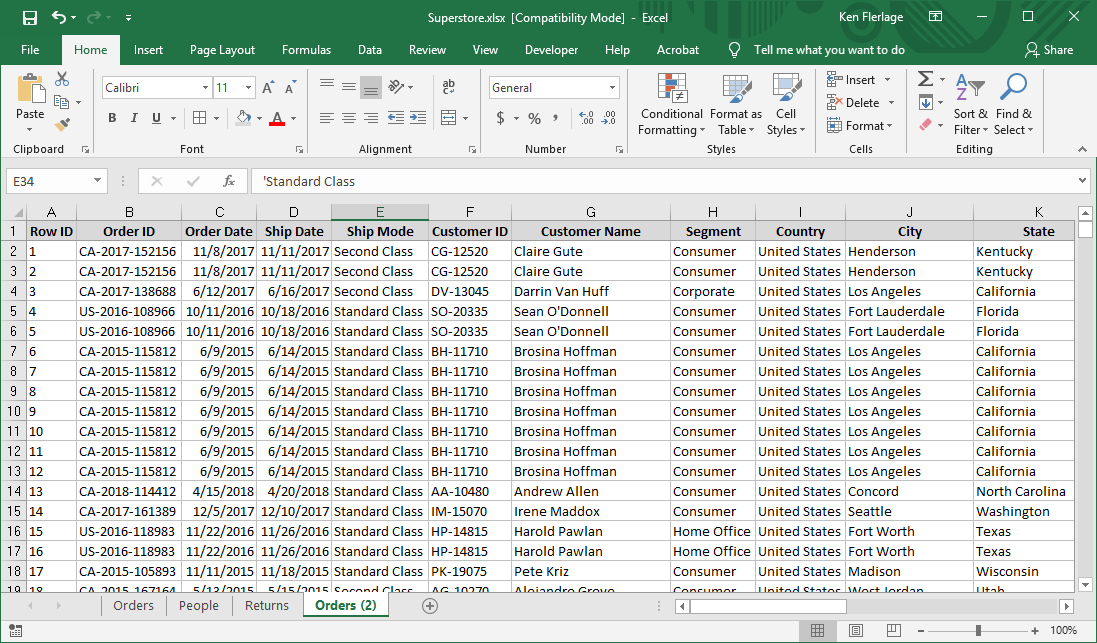The width and height of the screenshot is (1097, 643).
Task: Click the Cut scissors icon
Action: click(62, 79)
